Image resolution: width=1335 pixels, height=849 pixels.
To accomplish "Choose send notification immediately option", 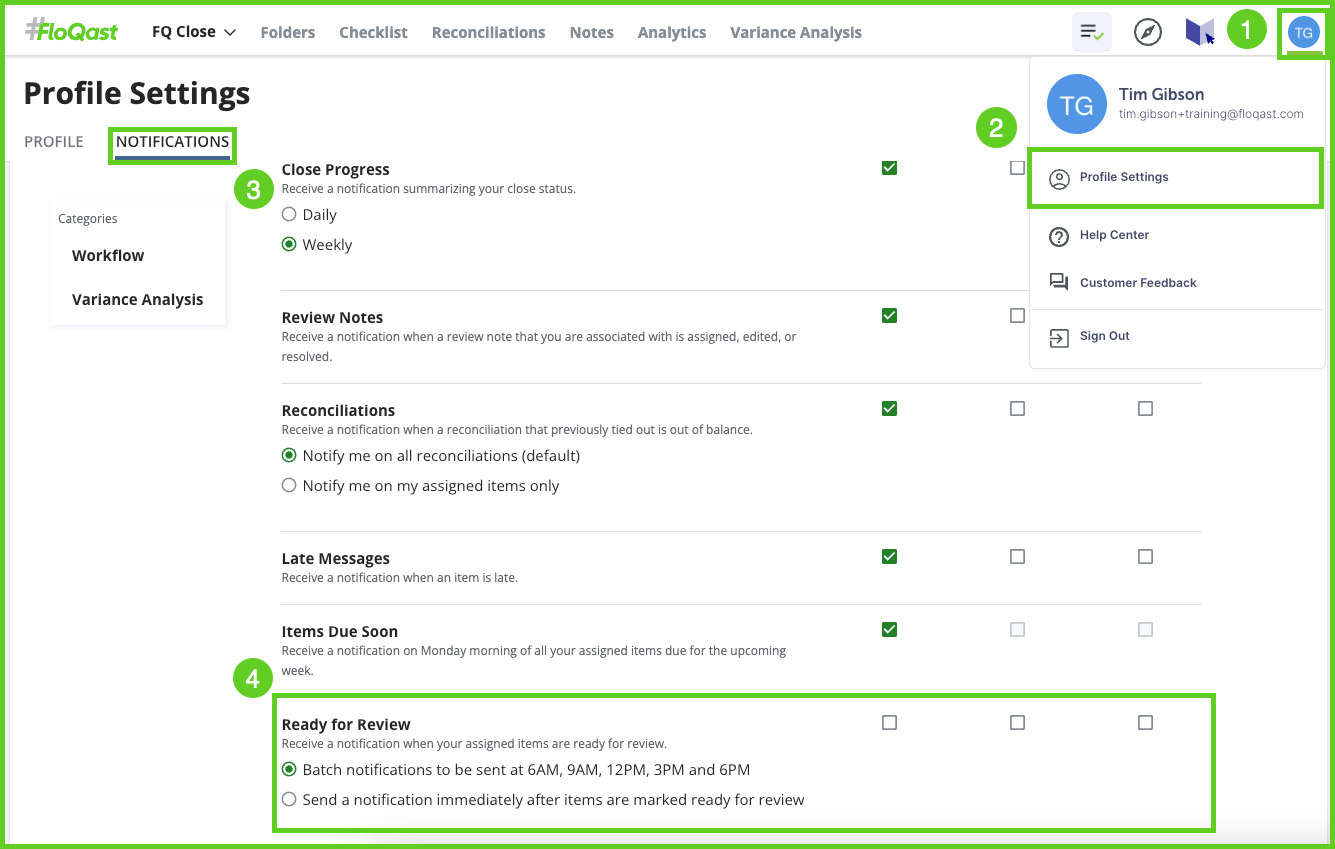I will 289,800.
